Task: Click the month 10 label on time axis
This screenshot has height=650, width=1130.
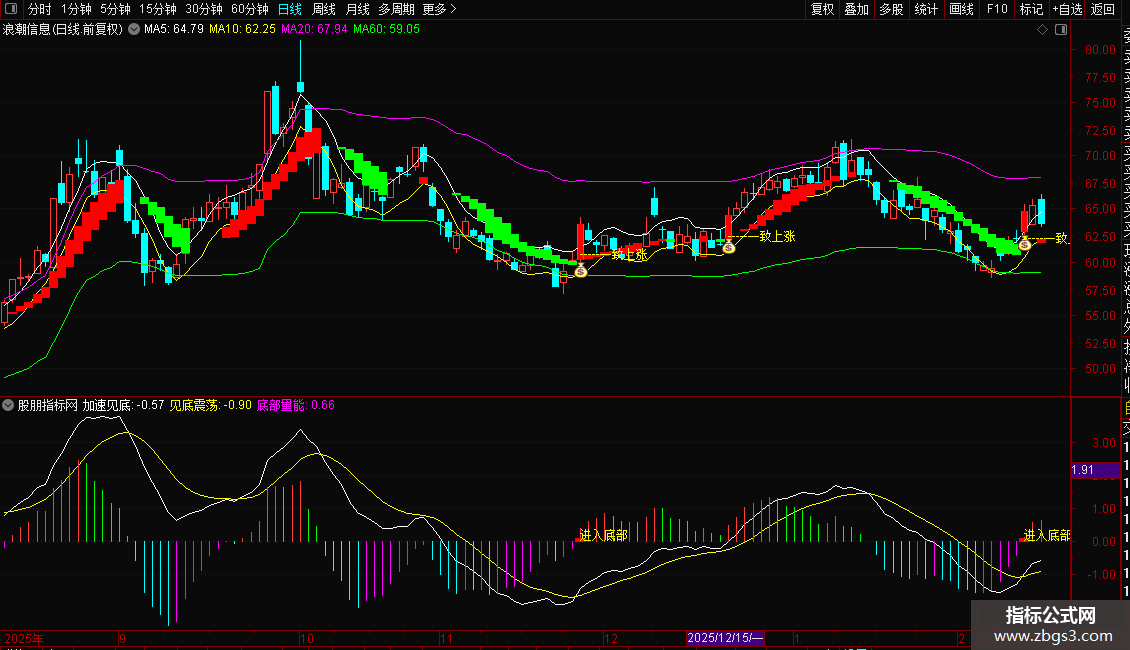Action: [307, 638]
